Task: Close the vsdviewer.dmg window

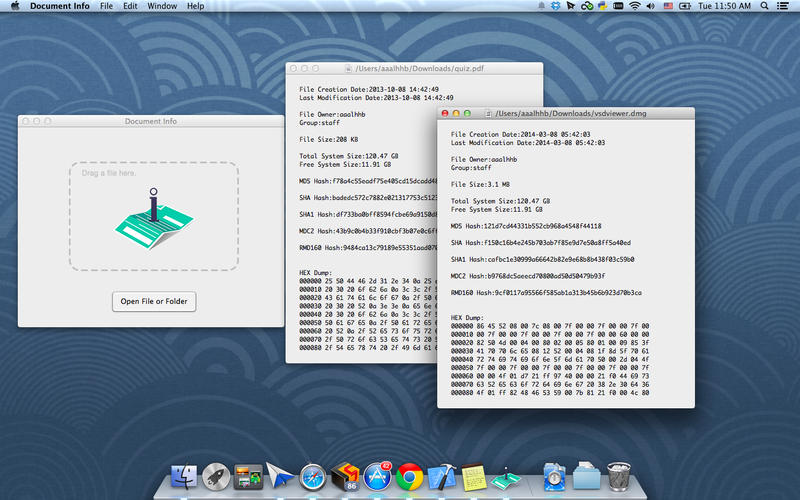Action: click(445, 113)
